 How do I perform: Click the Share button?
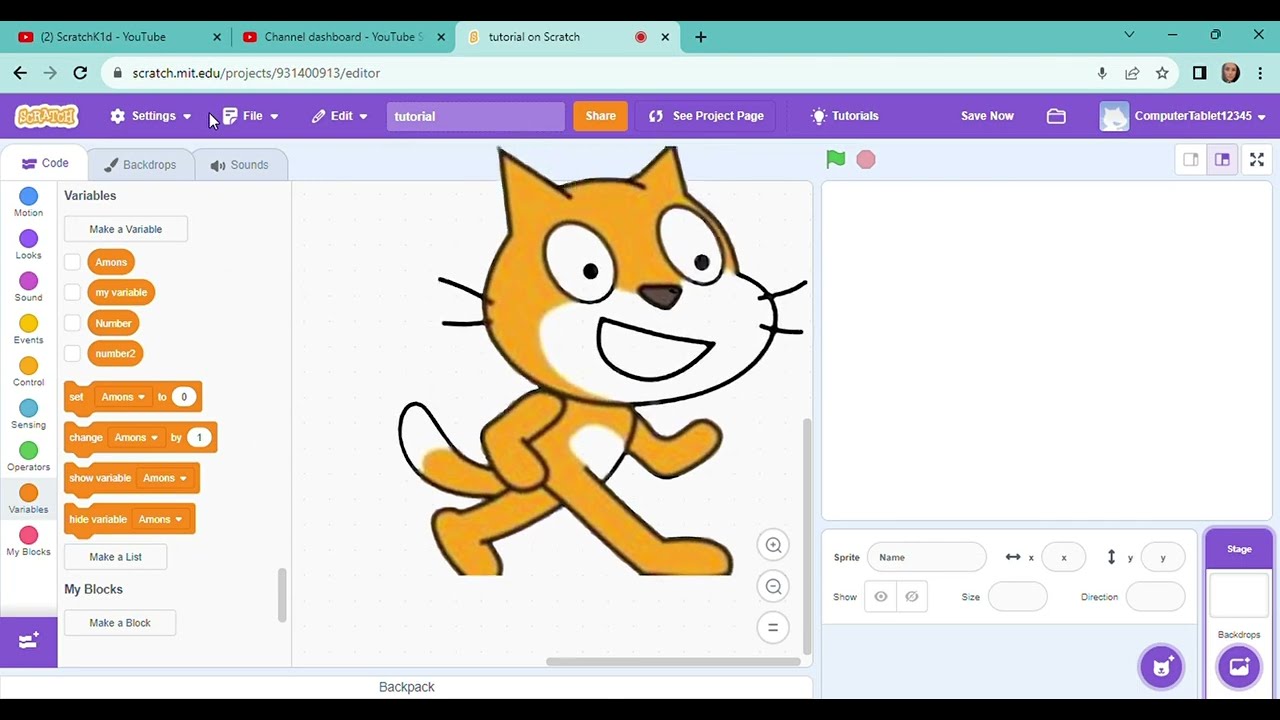point(600,116)
